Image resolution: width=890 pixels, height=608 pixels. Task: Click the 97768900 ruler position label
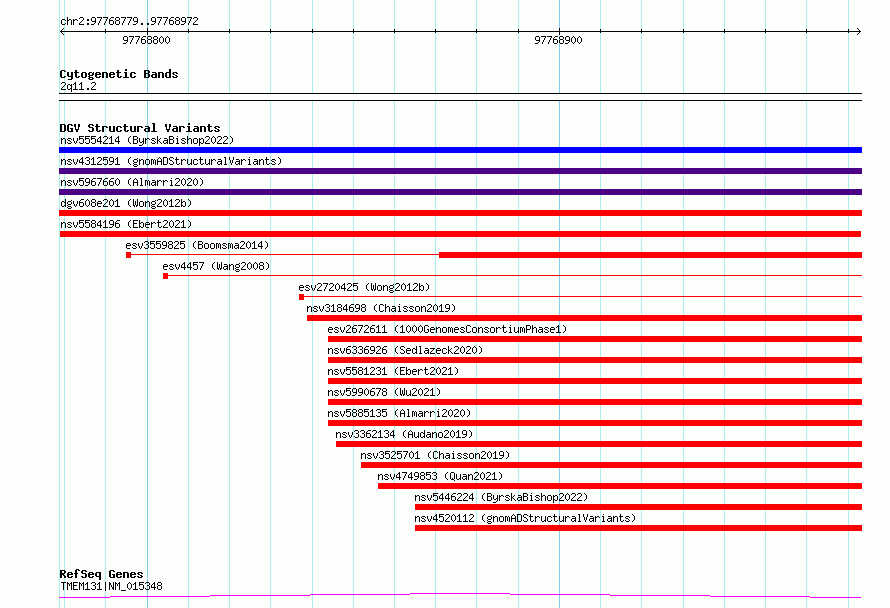pyautogui.click(x=559, y=40)
